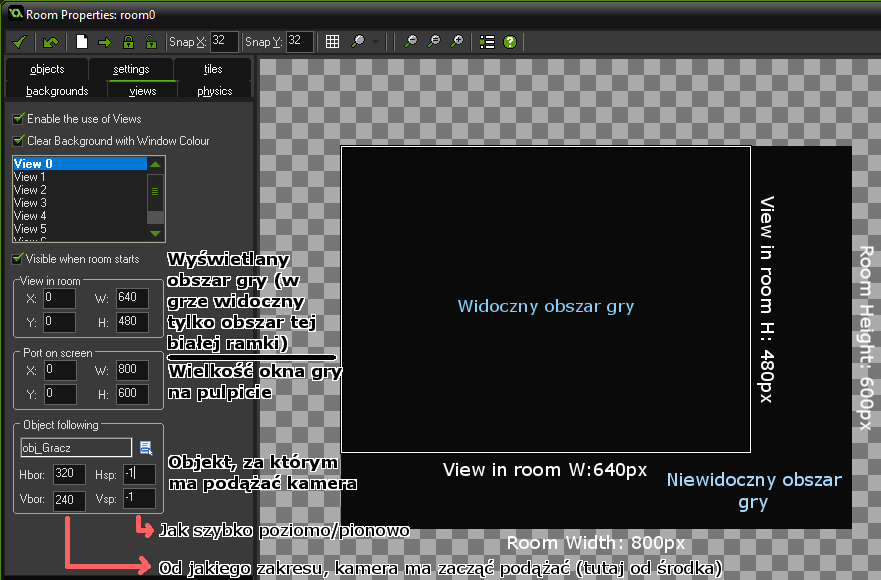The height and width of the screenshot is (580, 881).
Task: Select View 3 in the views list
Action: click(x=30, y=203)
